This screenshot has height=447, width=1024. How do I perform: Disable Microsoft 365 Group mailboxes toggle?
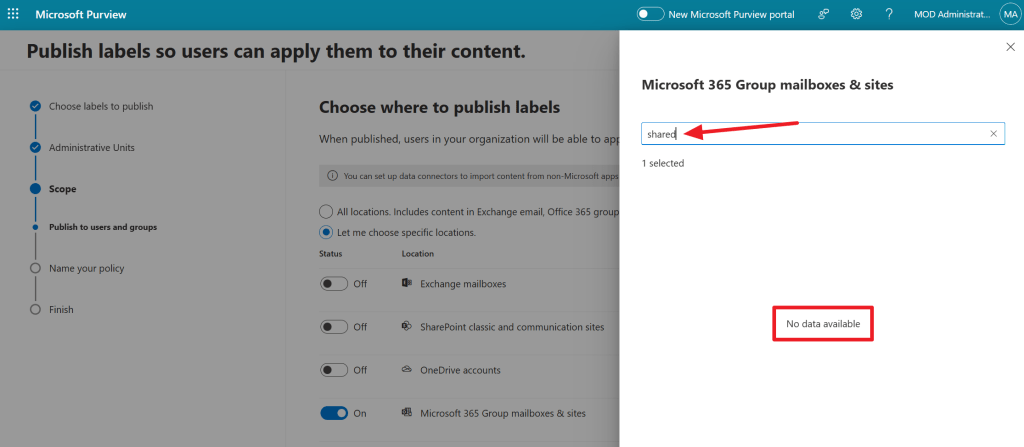(x=334, y=413)
